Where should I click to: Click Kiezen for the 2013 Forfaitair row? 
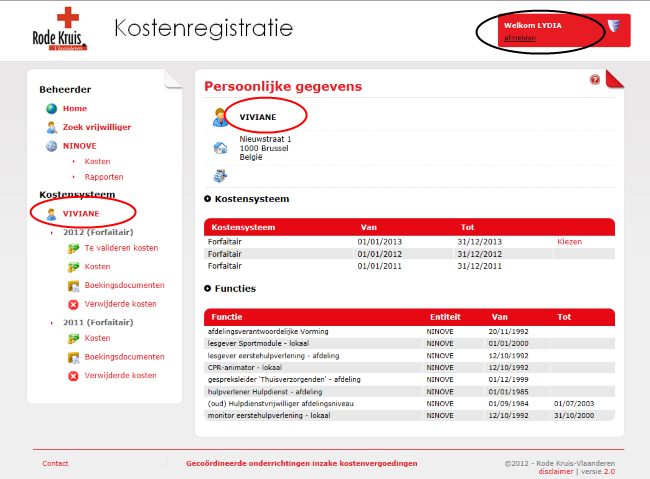click(570, 242)
